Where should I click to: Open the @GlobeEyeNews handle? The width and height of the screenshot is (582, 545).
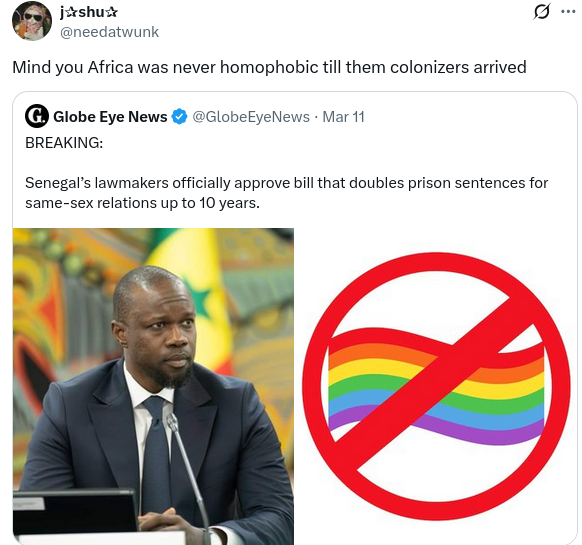coord(251,117)
